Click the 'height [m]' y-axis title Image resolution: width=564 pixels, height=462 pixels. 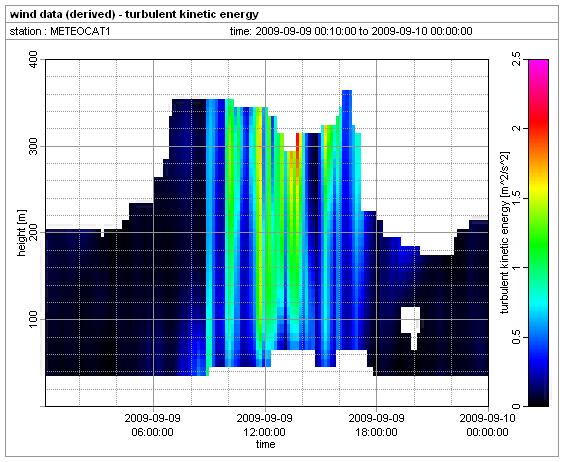[22, 232]
